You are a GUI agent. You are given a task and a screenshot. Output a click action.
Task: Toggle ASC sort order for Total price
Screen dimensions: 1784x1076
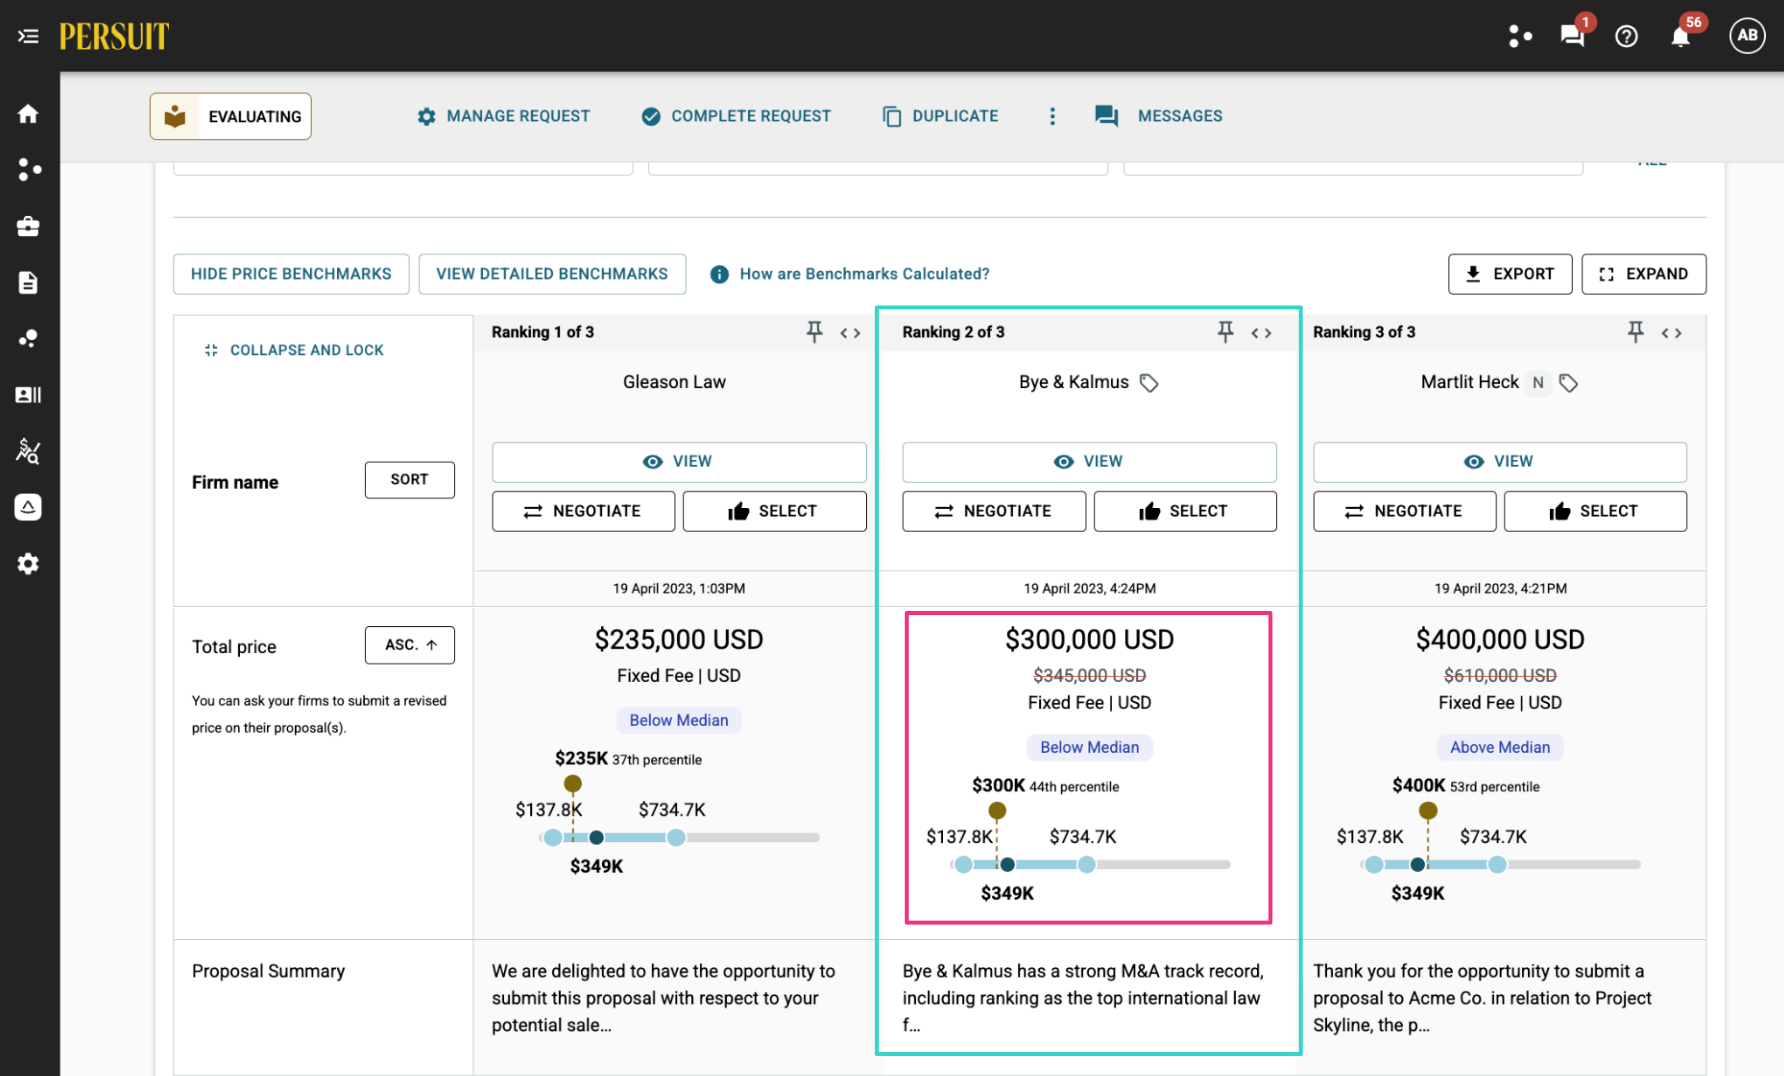pos(410,645)
